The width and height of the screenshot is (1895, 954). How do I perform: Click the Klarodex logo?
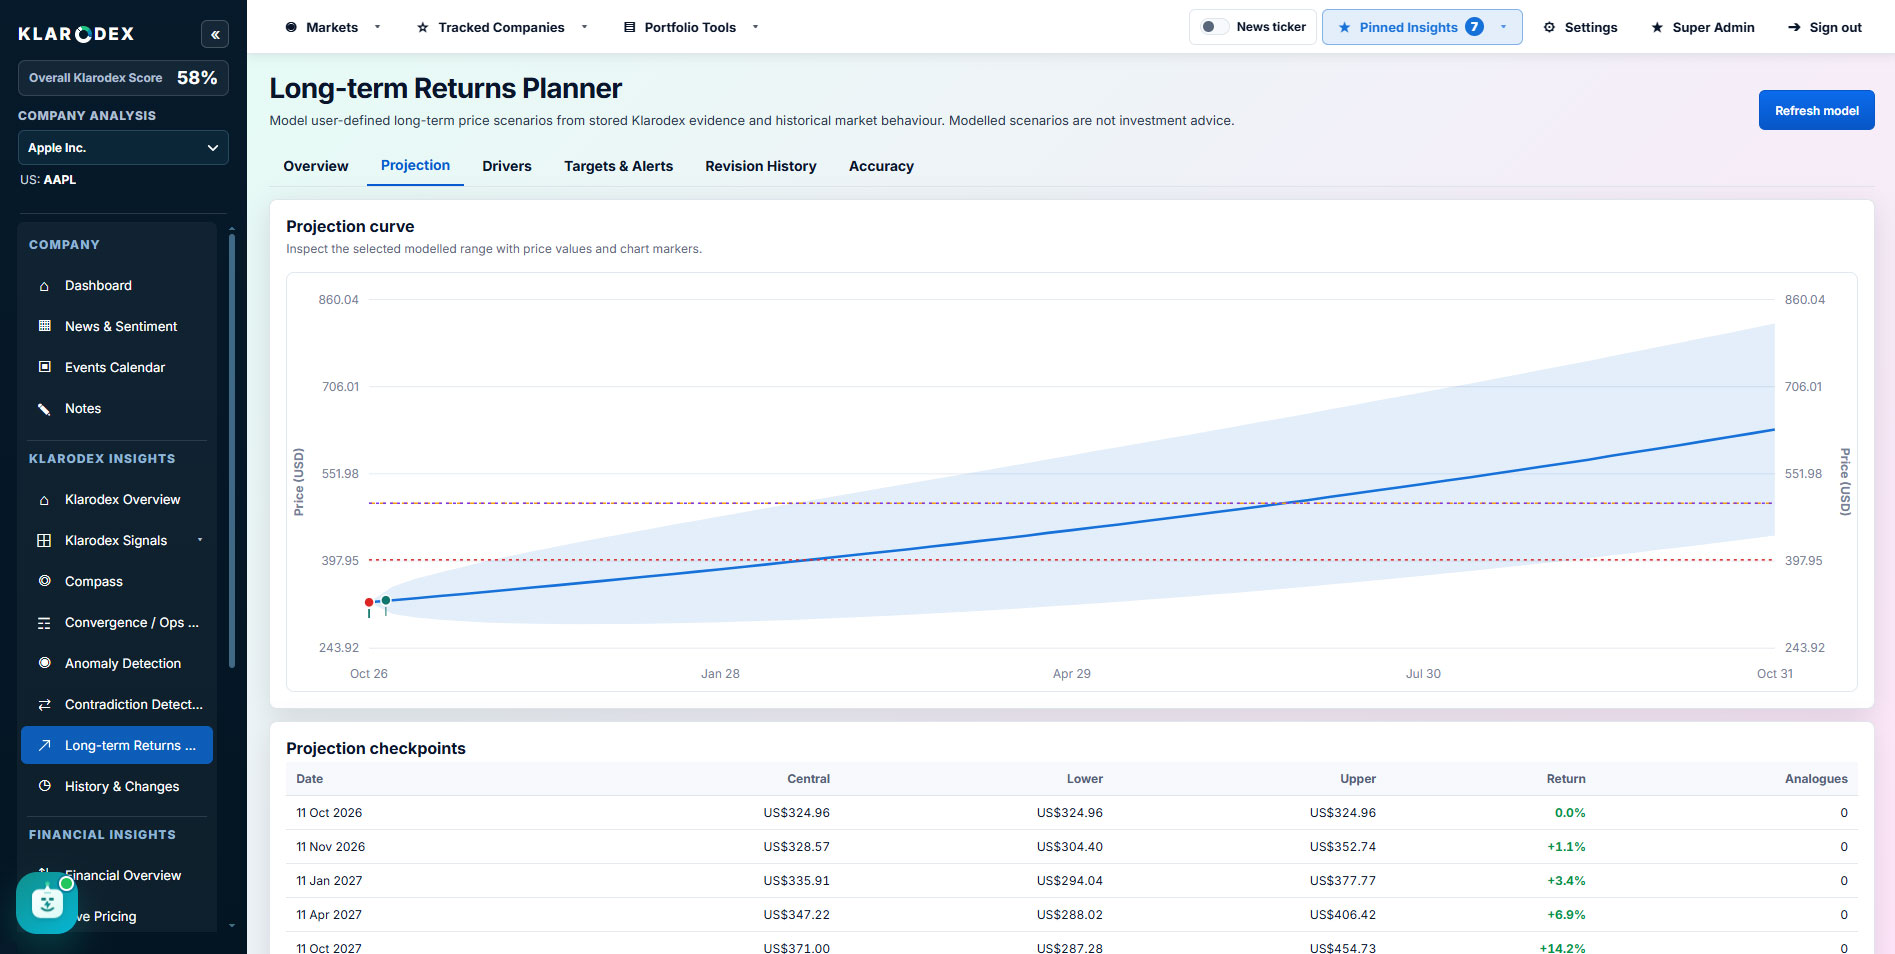point(76,34)
